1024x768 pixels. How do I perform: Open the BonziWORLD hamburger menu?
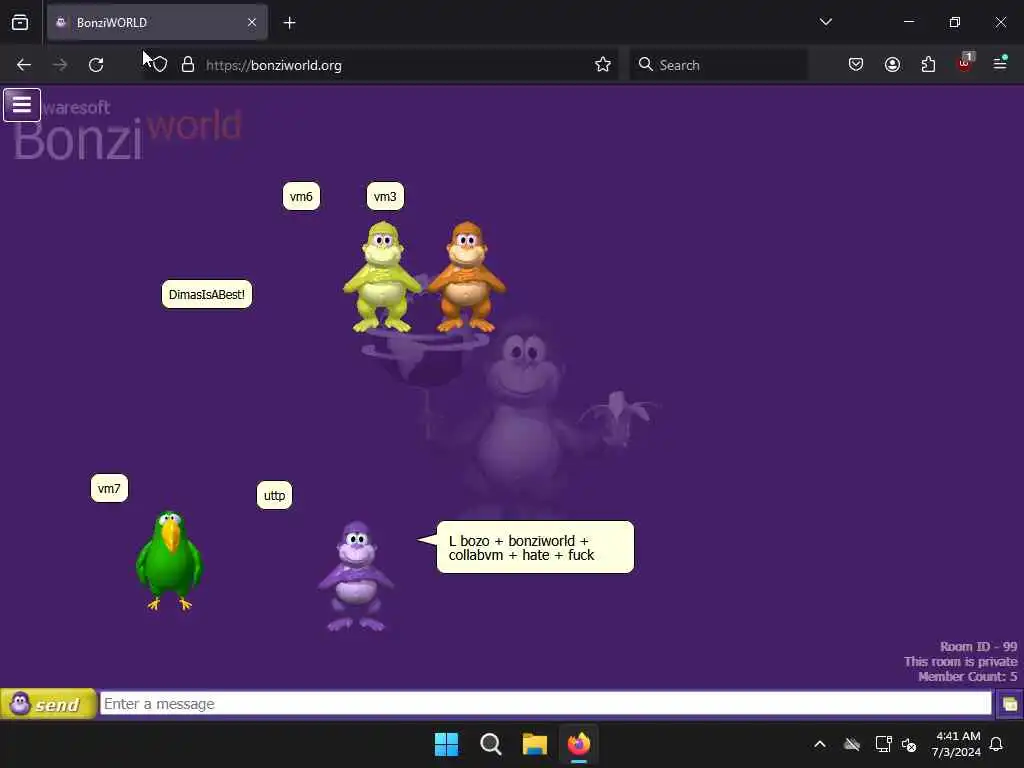tap(22, 104)
